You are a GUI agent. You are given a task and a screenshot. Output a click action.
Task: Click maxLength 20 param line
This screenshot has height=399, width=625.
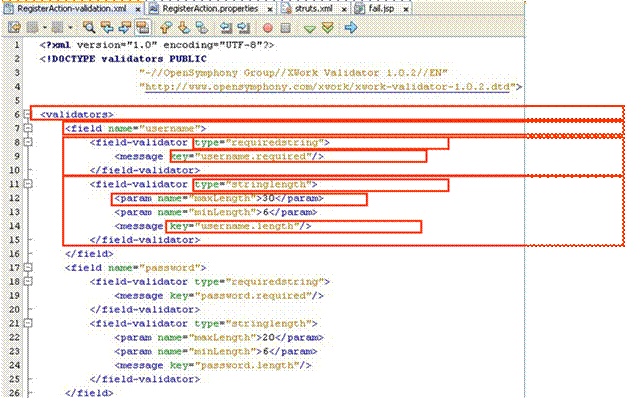pyautogui.click(x=219, y=338)
